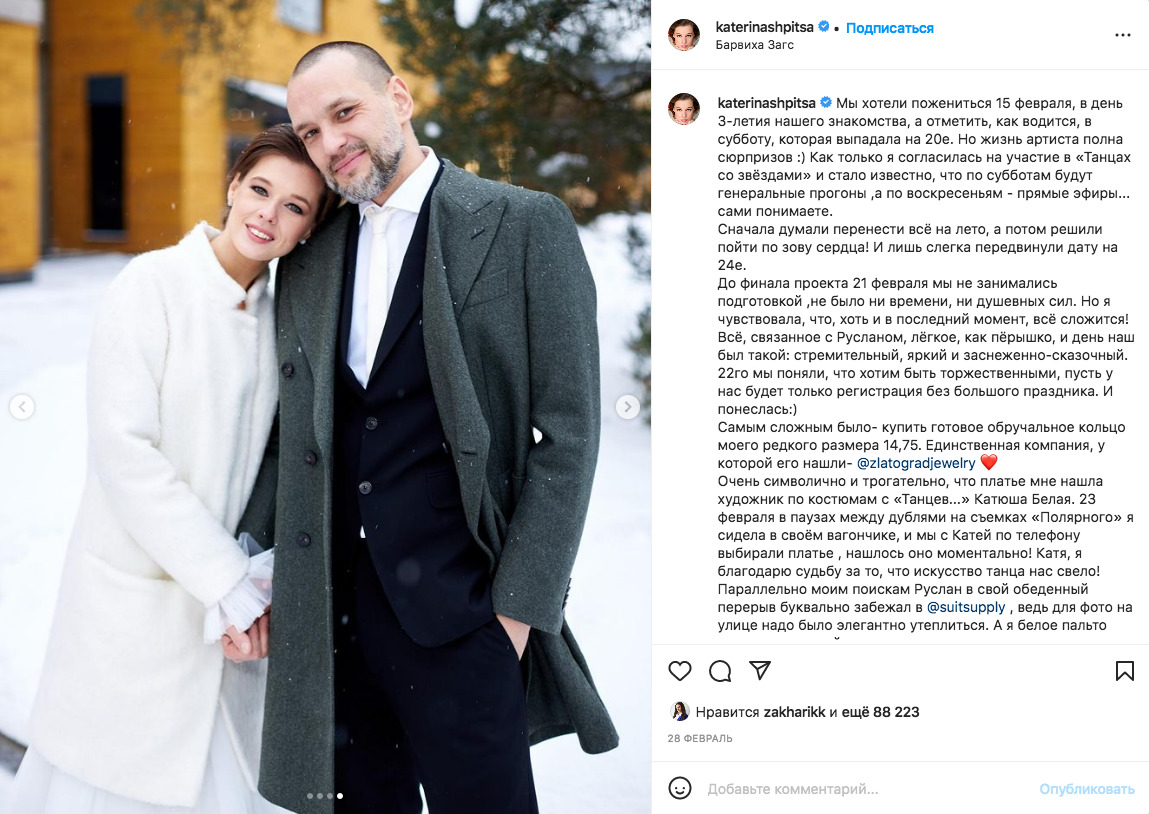Select the first carousel indicator dot

click(x=310, y=796)
